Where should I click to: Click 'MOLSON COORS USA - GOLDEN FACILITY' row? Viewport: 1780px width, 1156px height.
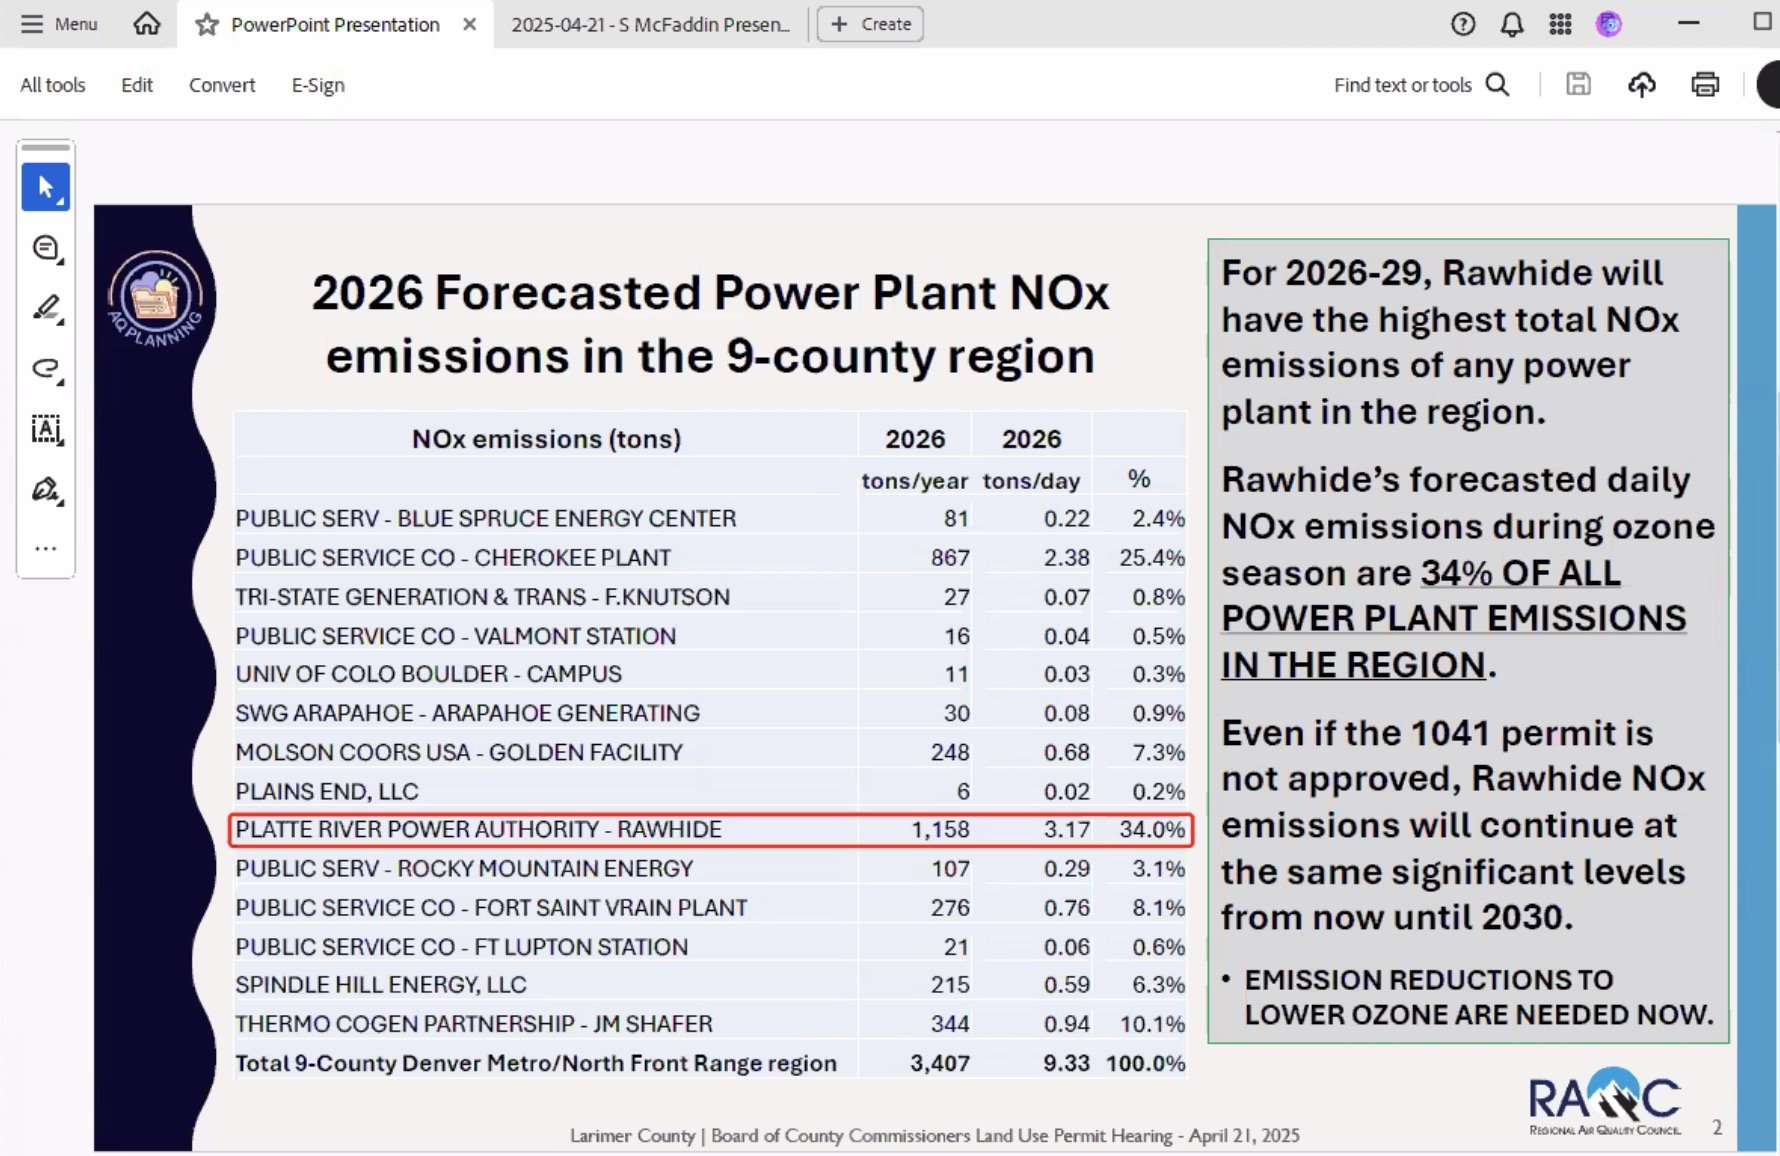710,752
